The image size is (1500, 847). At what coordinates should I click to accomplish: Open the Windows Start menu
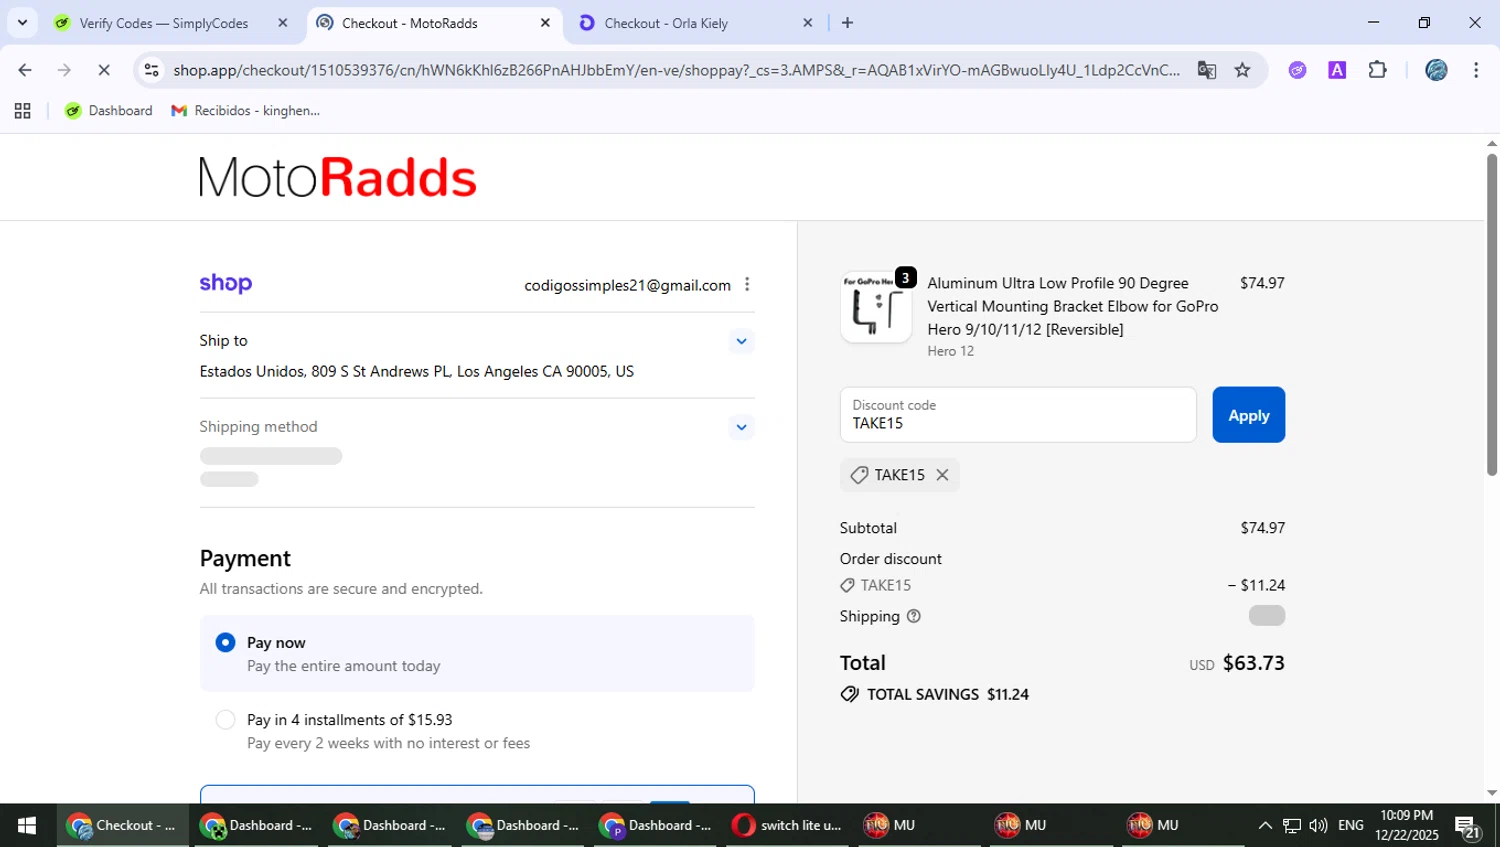coord(27,825)
